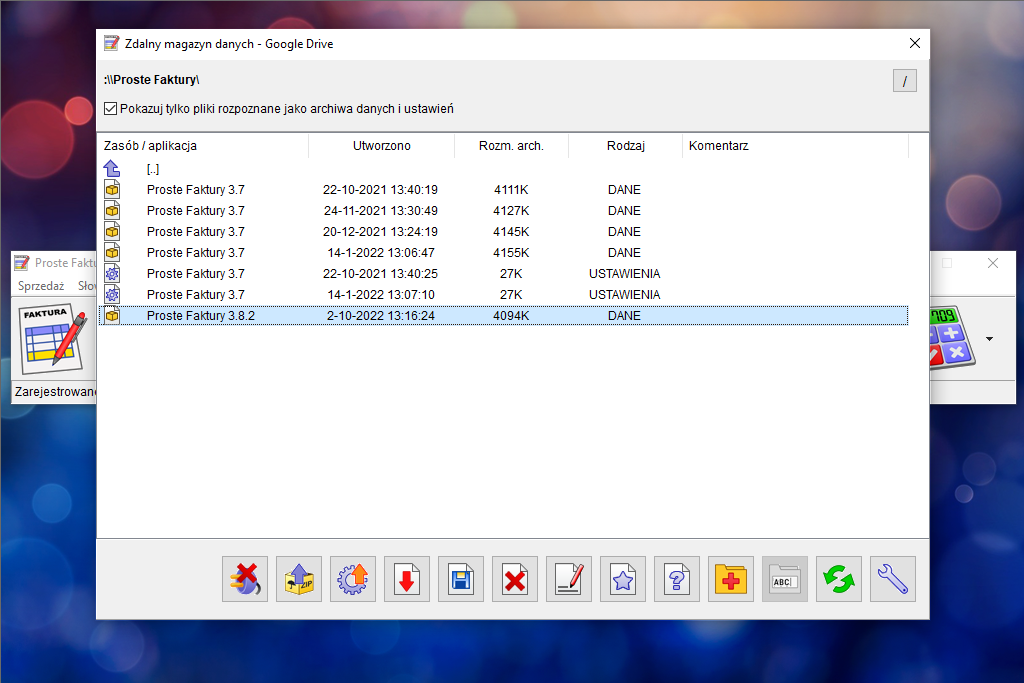
Task: Click the disconnect from remote storage icon
Action: (245, 579)
